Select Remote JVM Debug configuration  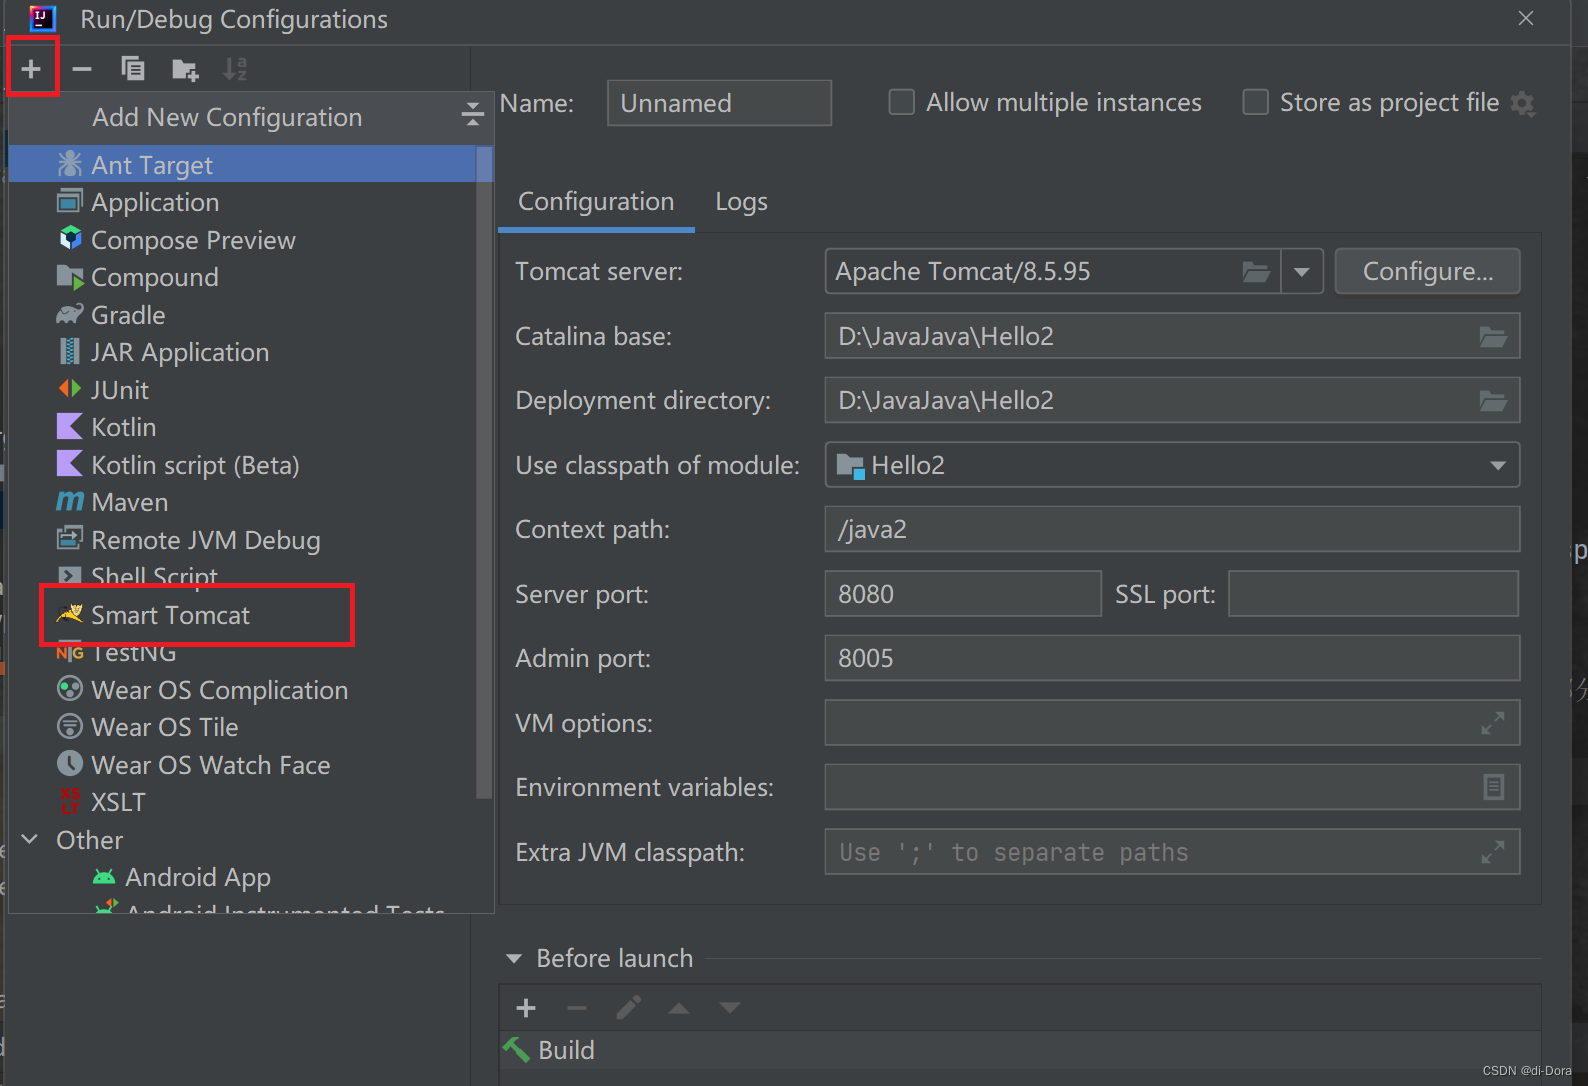coord(243,540)
